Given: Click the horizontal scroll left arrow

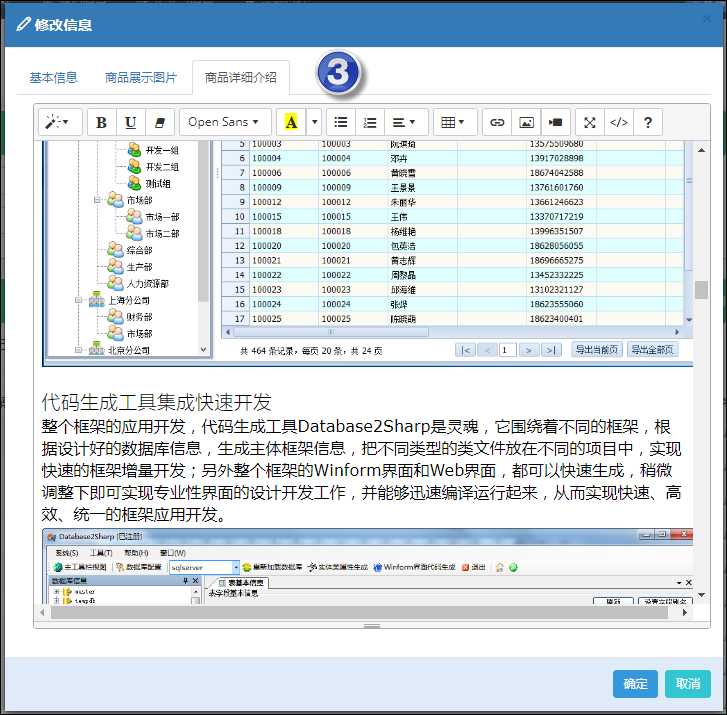Looking at the screenshot, I should (43, 612).
